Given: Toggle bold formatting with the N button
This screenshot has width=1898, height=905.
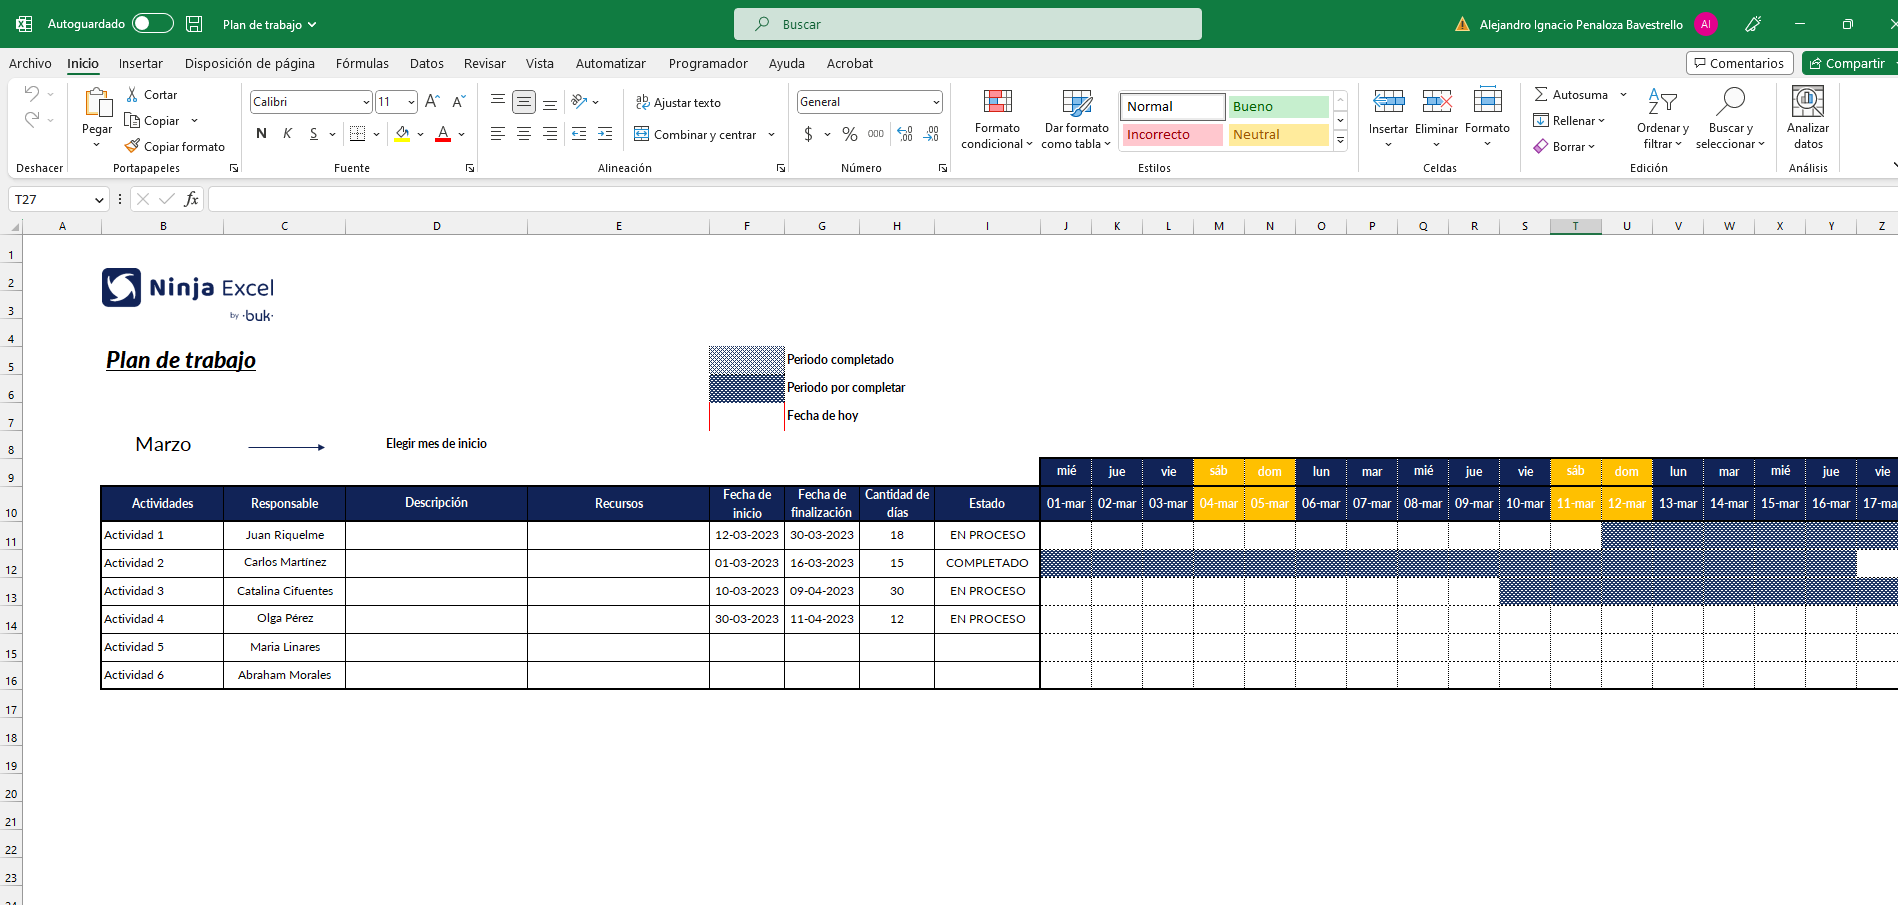Looking at the screenshot, I should point(260,133).
